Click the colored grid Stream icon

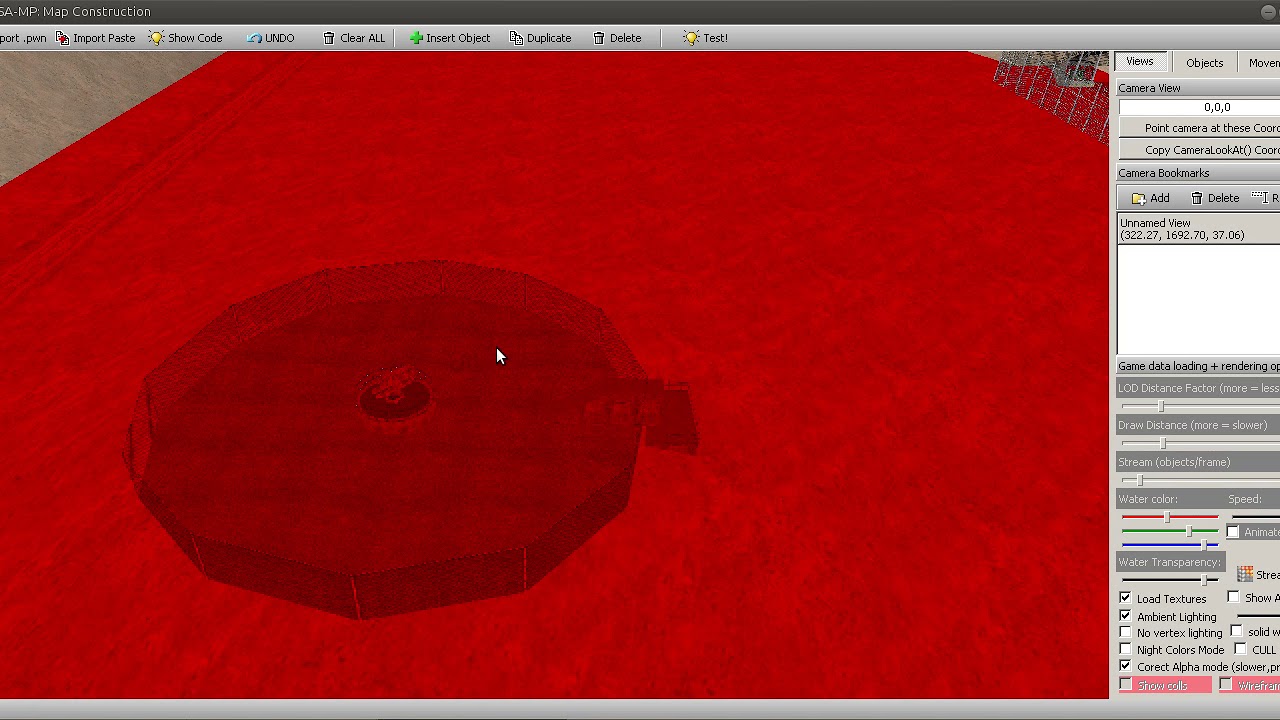1245,574
